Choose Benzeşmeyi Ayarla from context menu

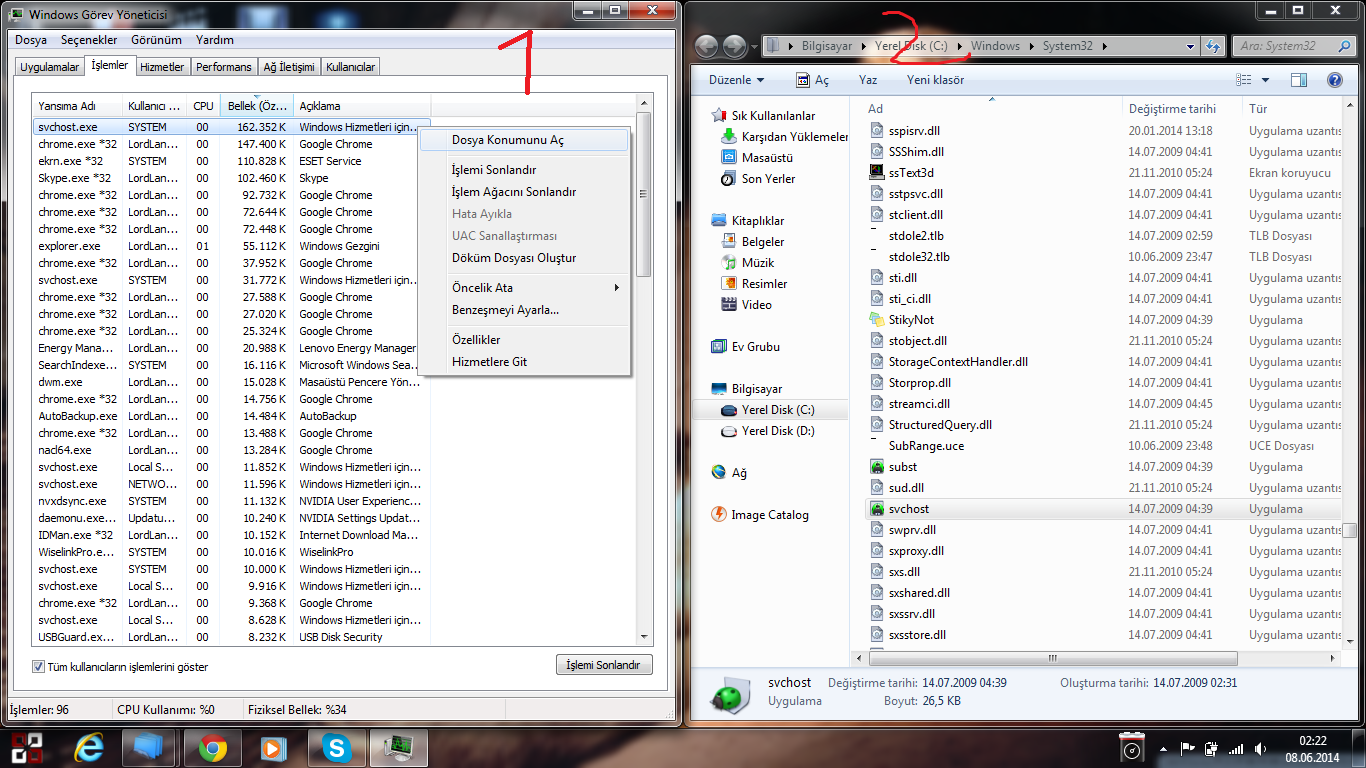click(x=524, y=310)
